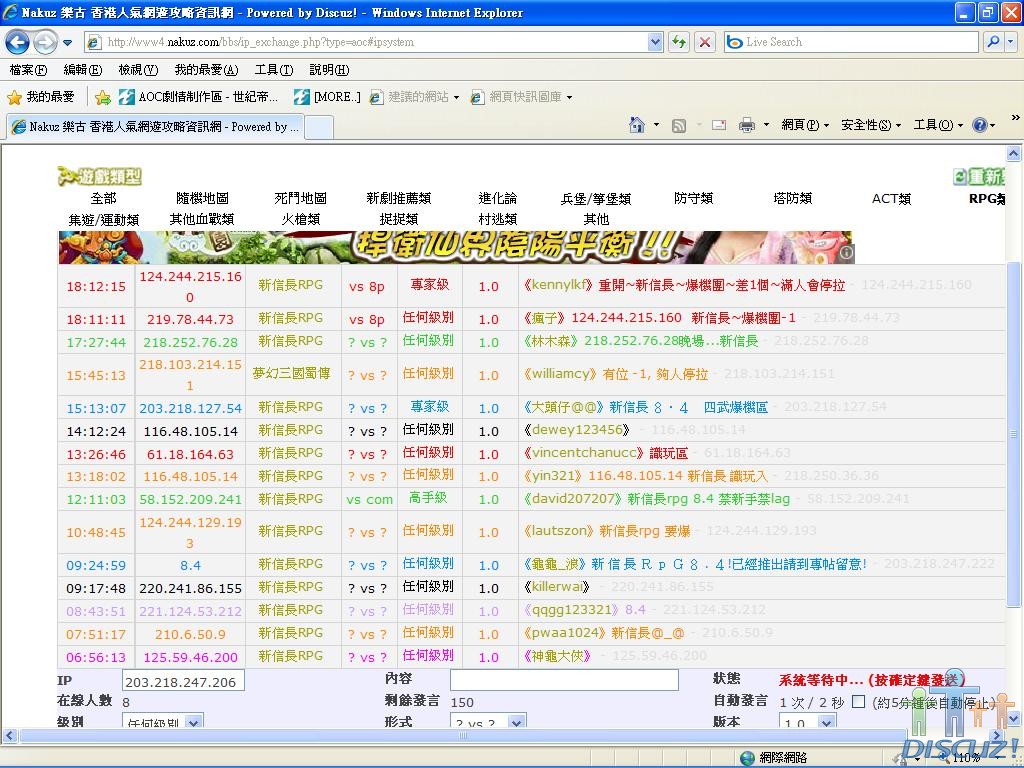This screenshot has height=768, width=1024.
Task: Open the address bar history dropdown
Action: (x=655, y=42)
